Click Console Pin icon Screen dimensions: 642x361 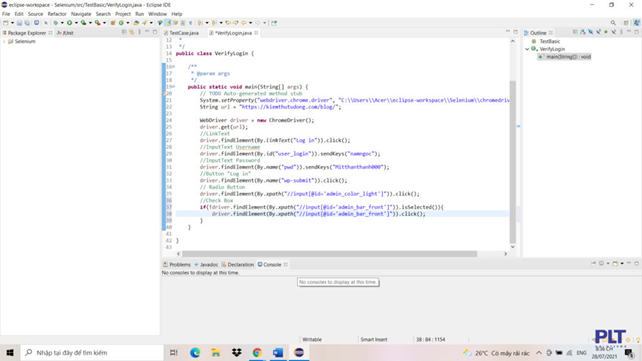tap(593, 263)
